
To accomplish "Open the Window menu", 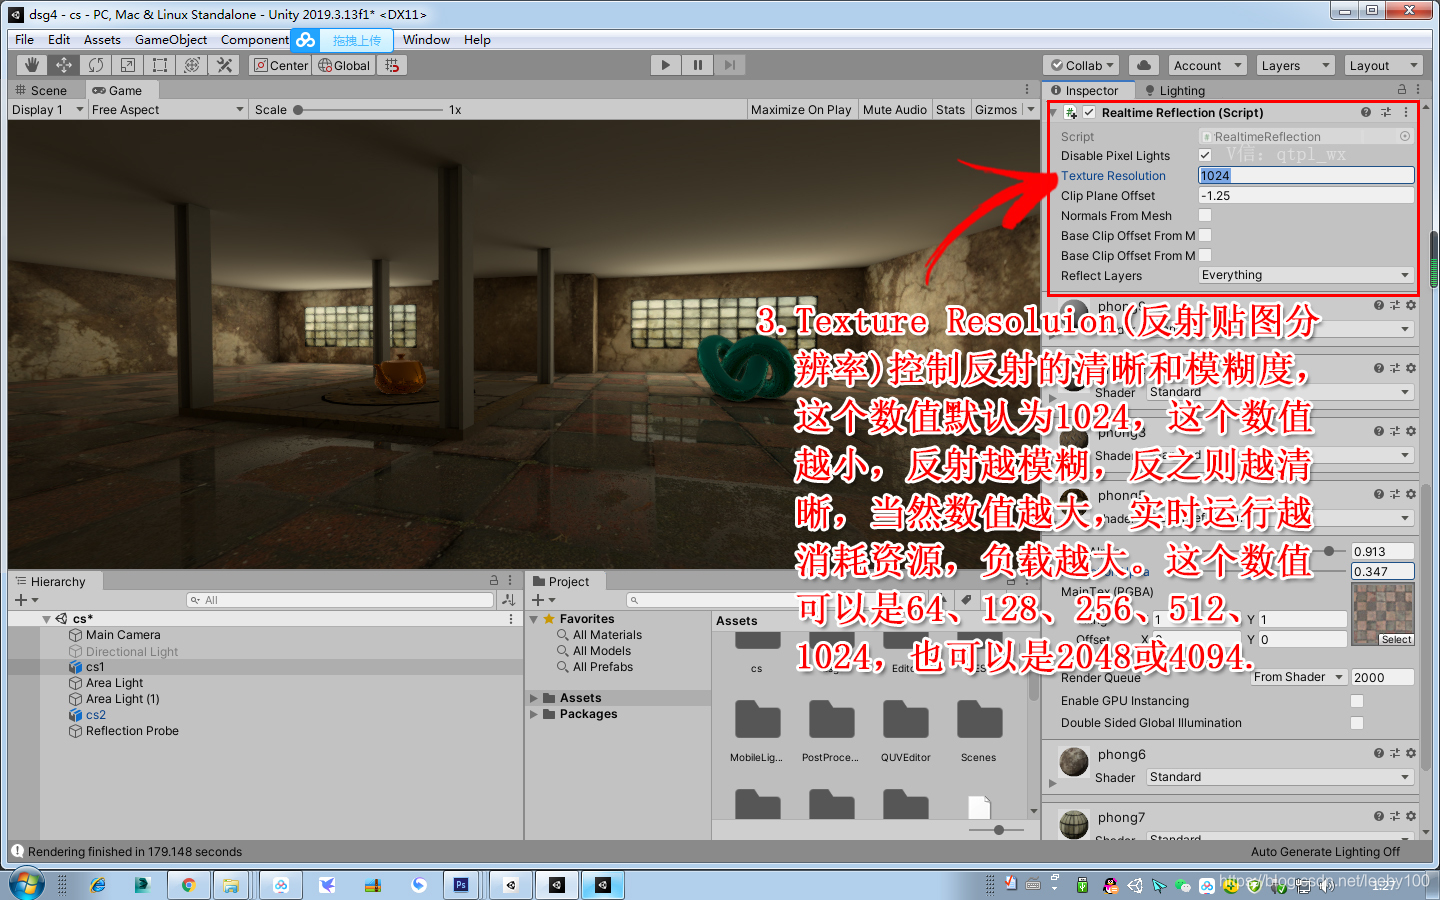I will (426, 40).
